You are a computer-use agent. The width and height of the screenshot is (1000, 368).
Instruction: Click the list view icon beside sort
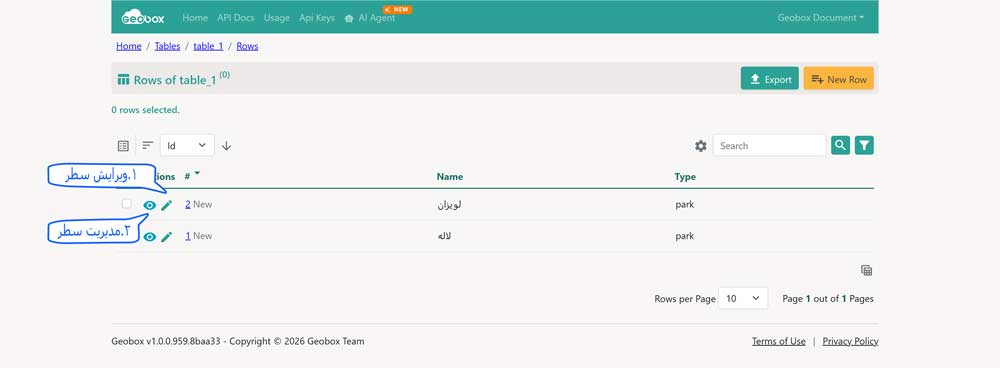(x=124, y=145)
